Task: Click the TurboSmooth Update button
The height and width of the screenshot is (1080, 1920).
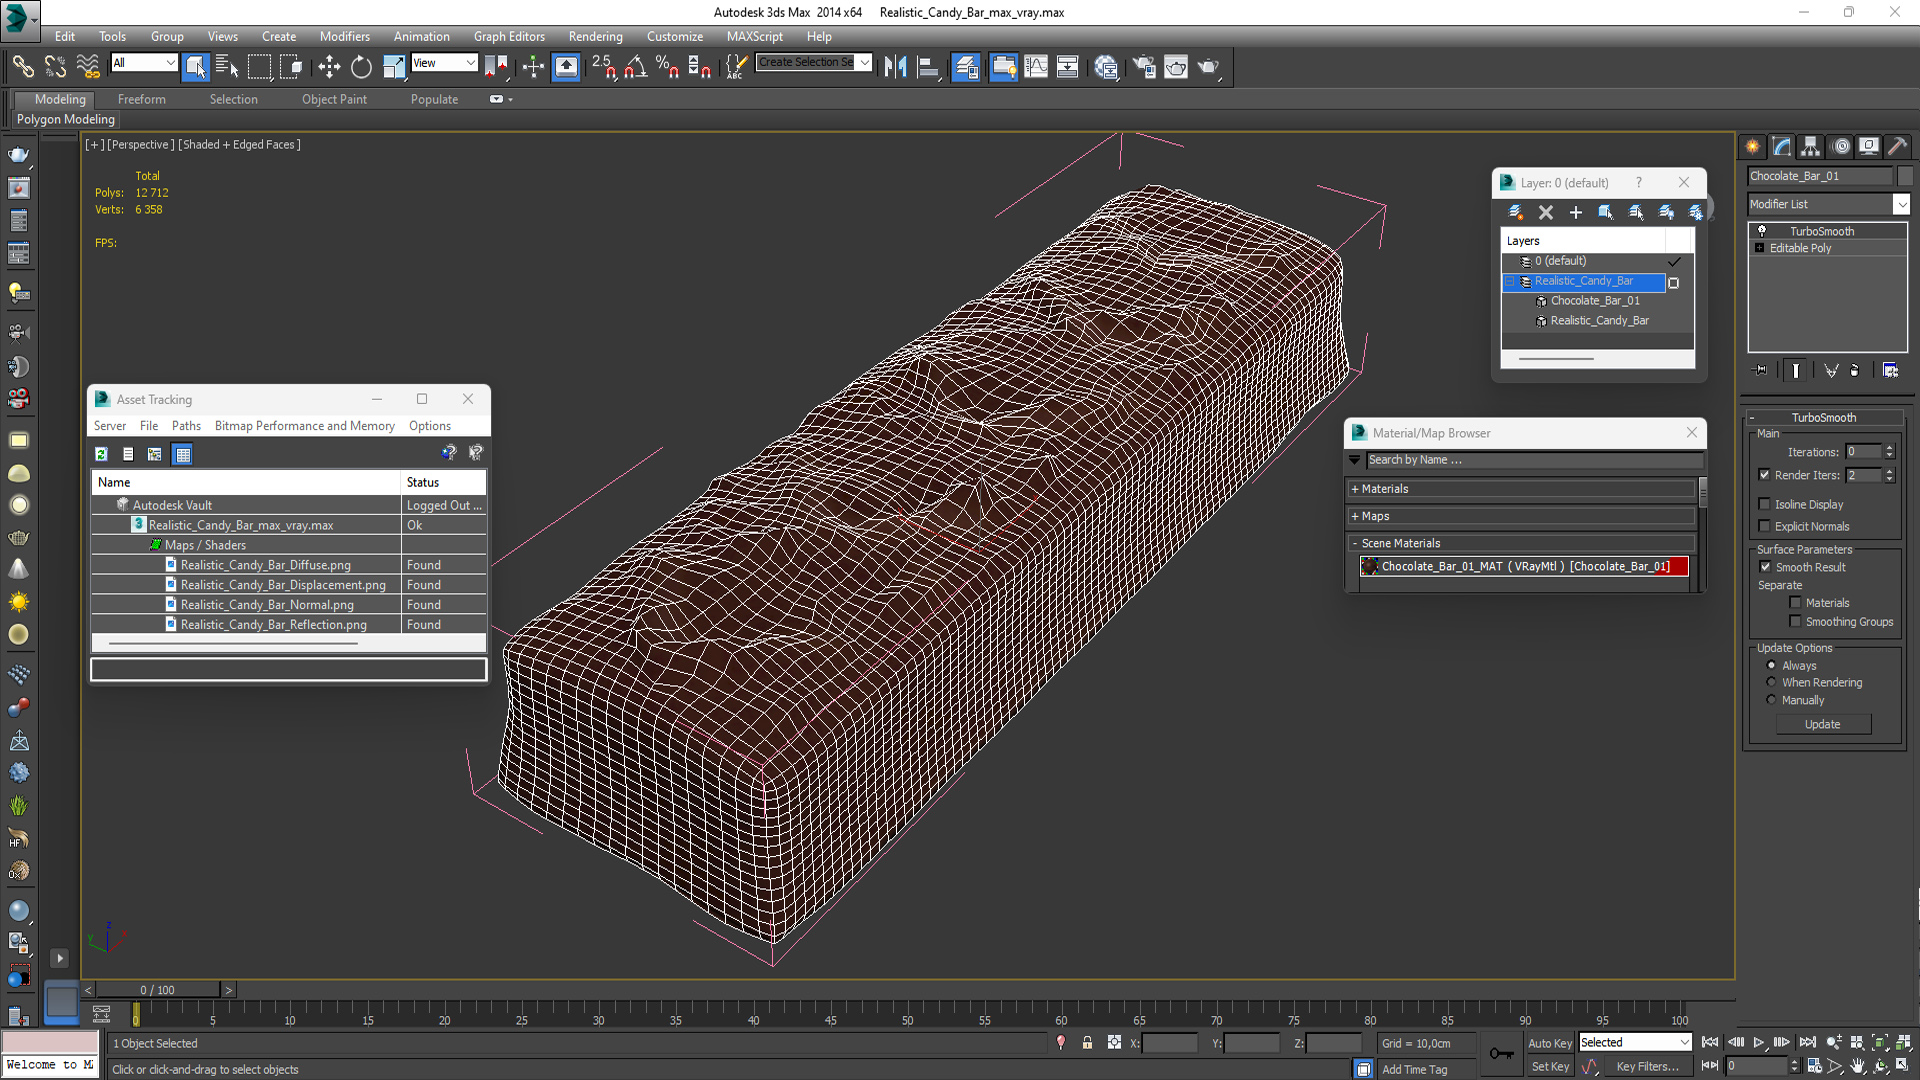Action: (x=1822, y=725)
